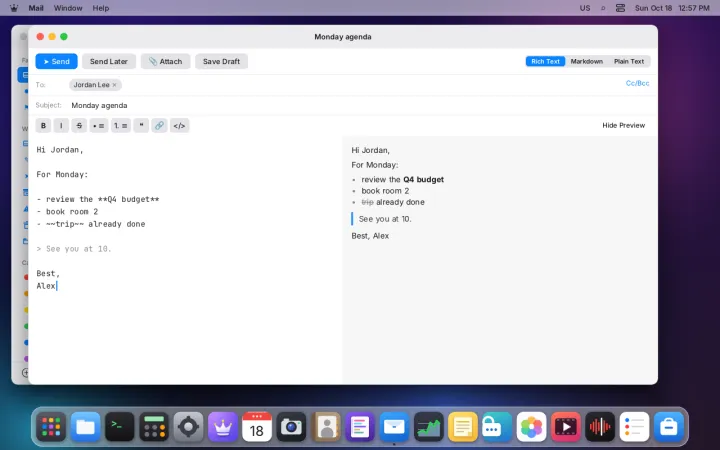Open the Mail menu in the menu bar
Image resolution: width=720 pixels, height=450 pixels.
click(36, 8)
